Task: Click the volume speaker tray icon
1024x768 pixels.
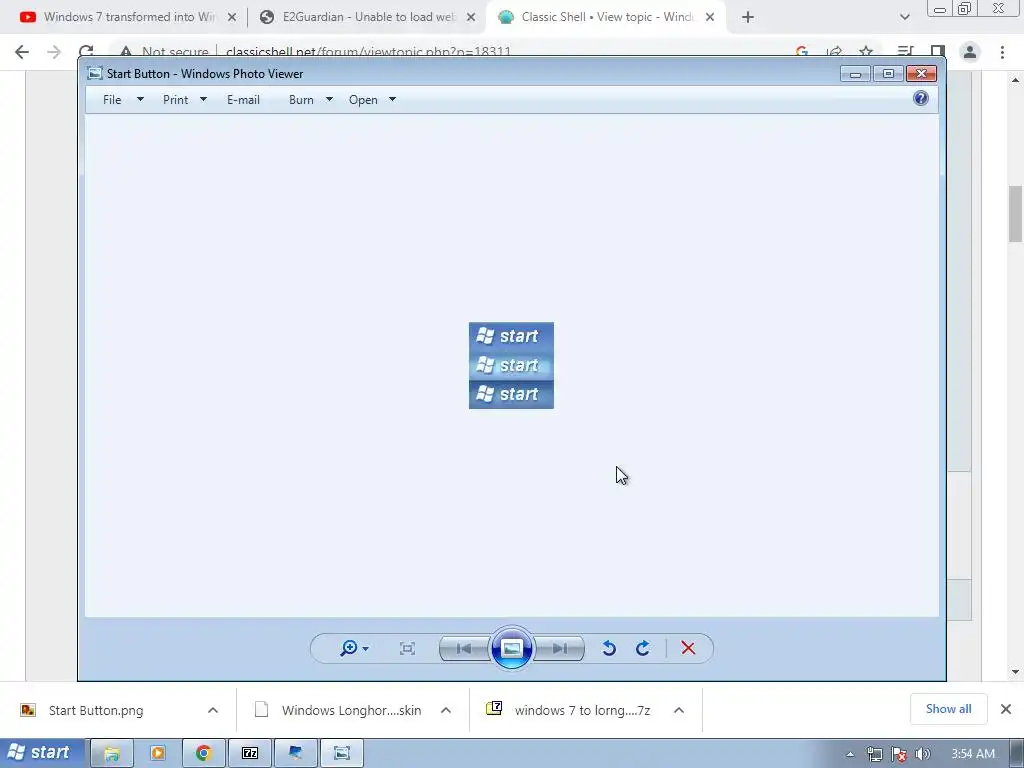Action: click(x=923, y=754)
